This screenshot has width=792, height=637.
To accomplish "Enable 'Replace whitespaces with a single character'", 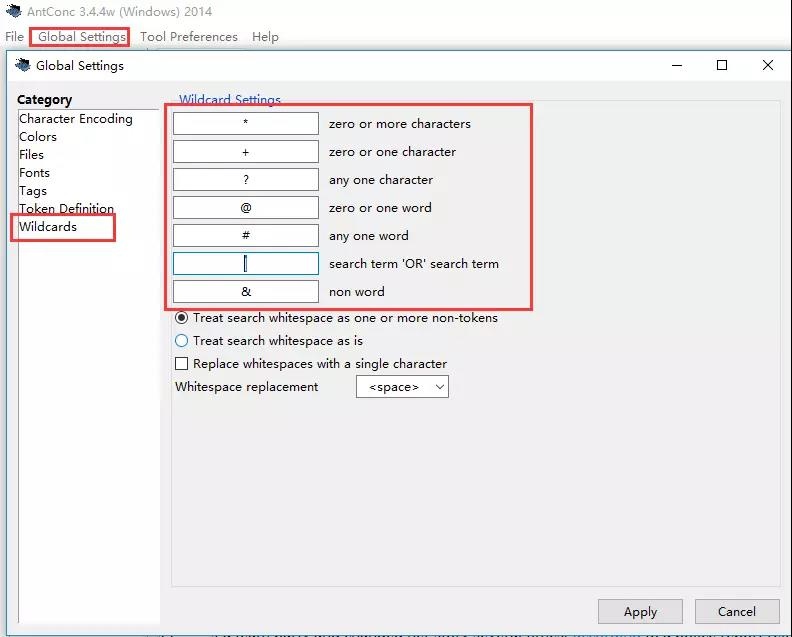I will [182, 364].
